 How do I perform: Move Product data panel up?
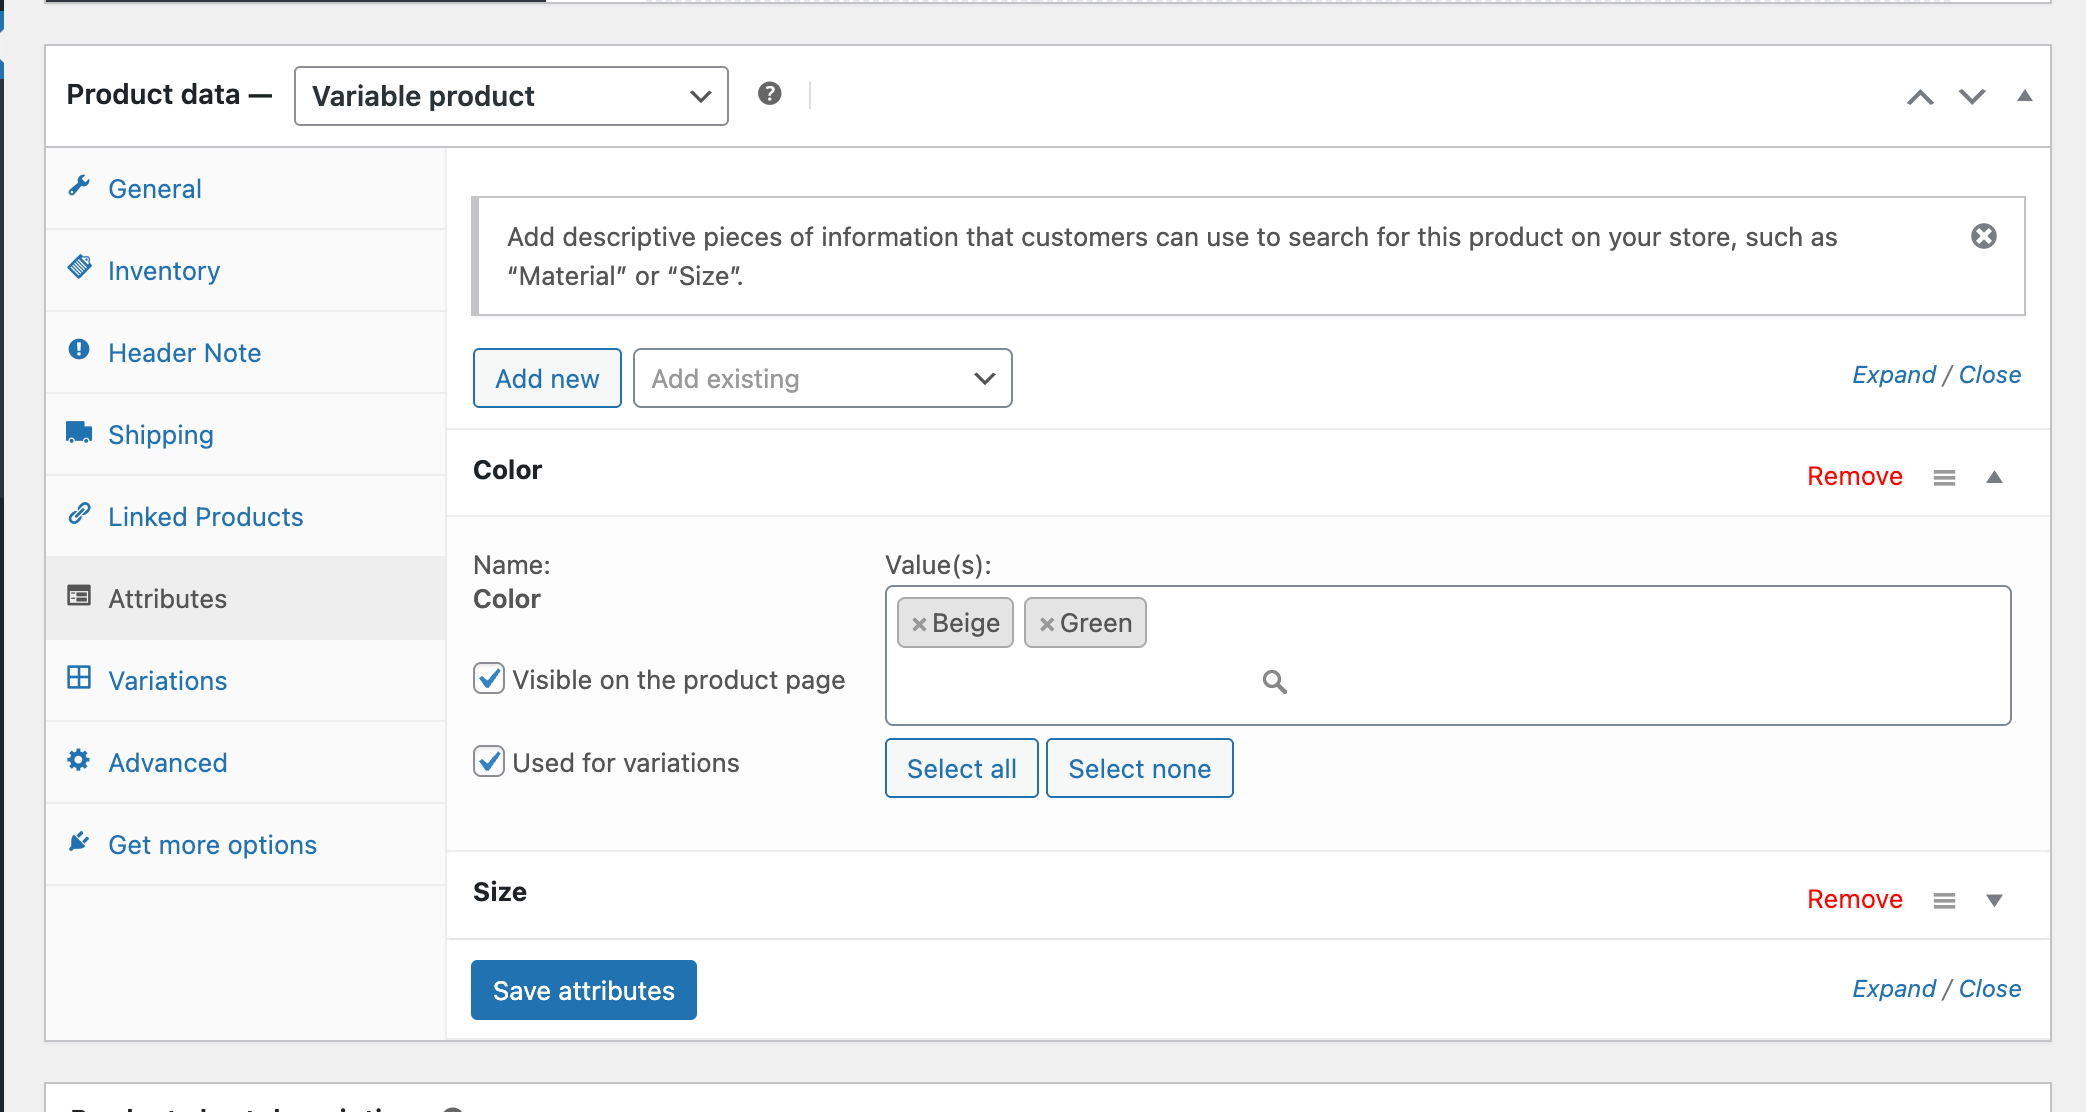(1919, 97)
